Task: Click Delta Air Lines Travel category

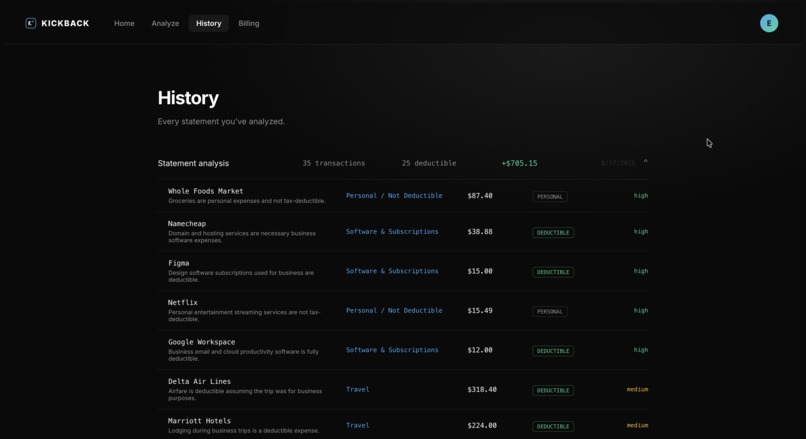Action: tap(358, 389)
